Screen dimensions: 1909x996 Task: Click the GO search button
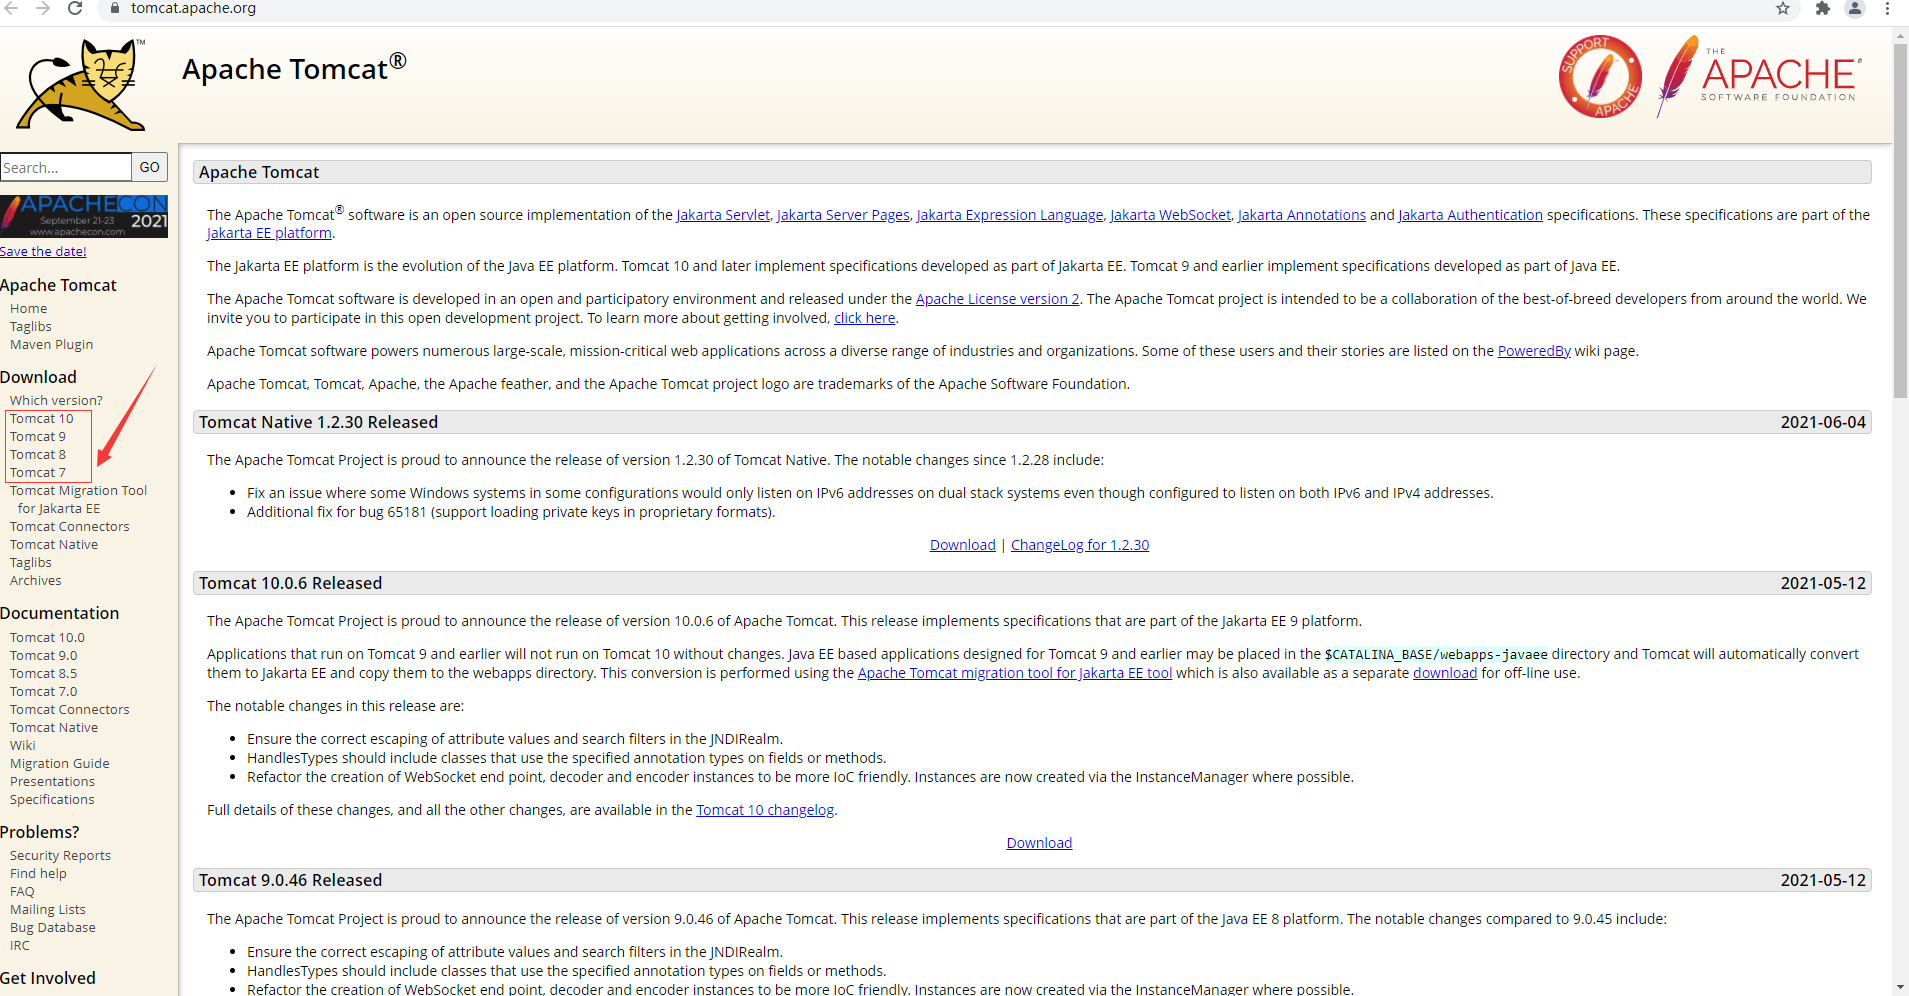coord(150,167)
